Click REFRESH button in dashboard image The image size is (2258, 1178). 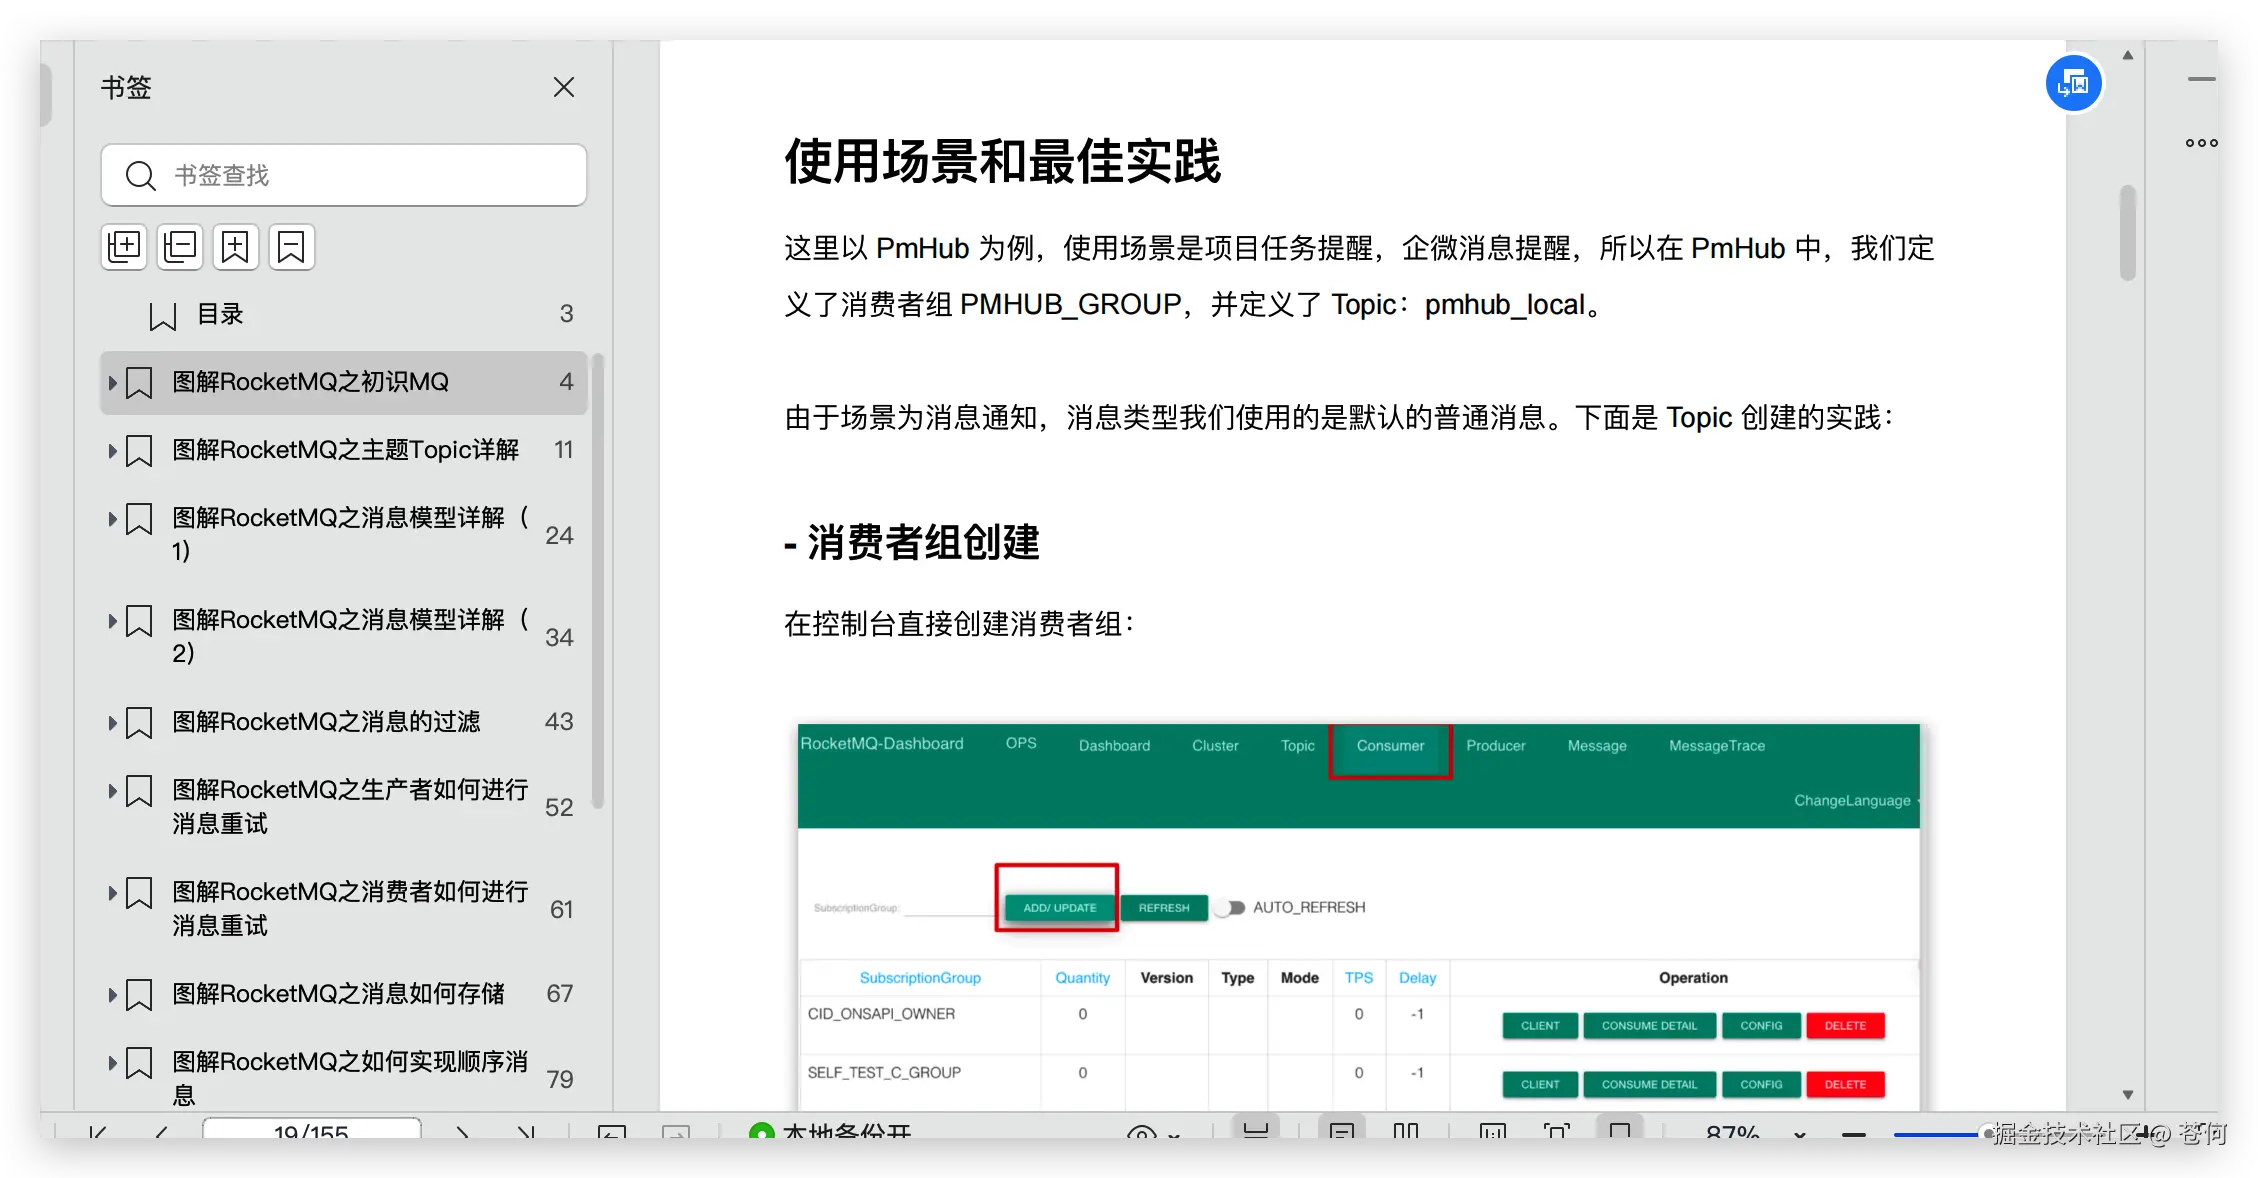point(1164,908)
